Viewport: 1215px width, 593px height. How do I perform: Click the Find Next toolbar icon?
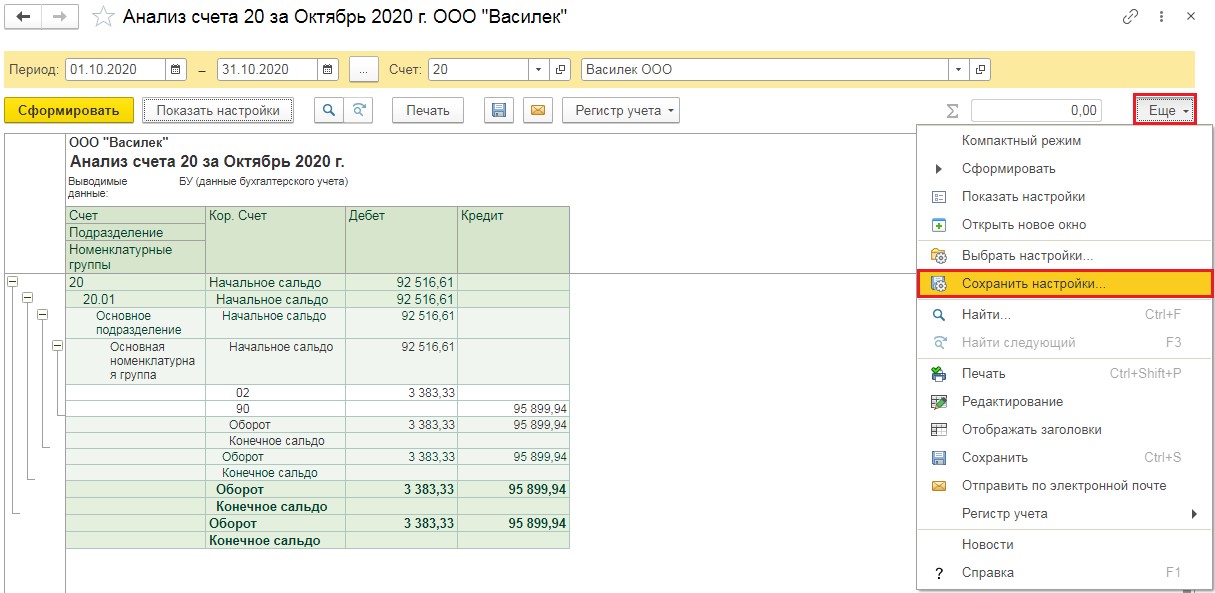pyautogui.click(x=358, y=111)
